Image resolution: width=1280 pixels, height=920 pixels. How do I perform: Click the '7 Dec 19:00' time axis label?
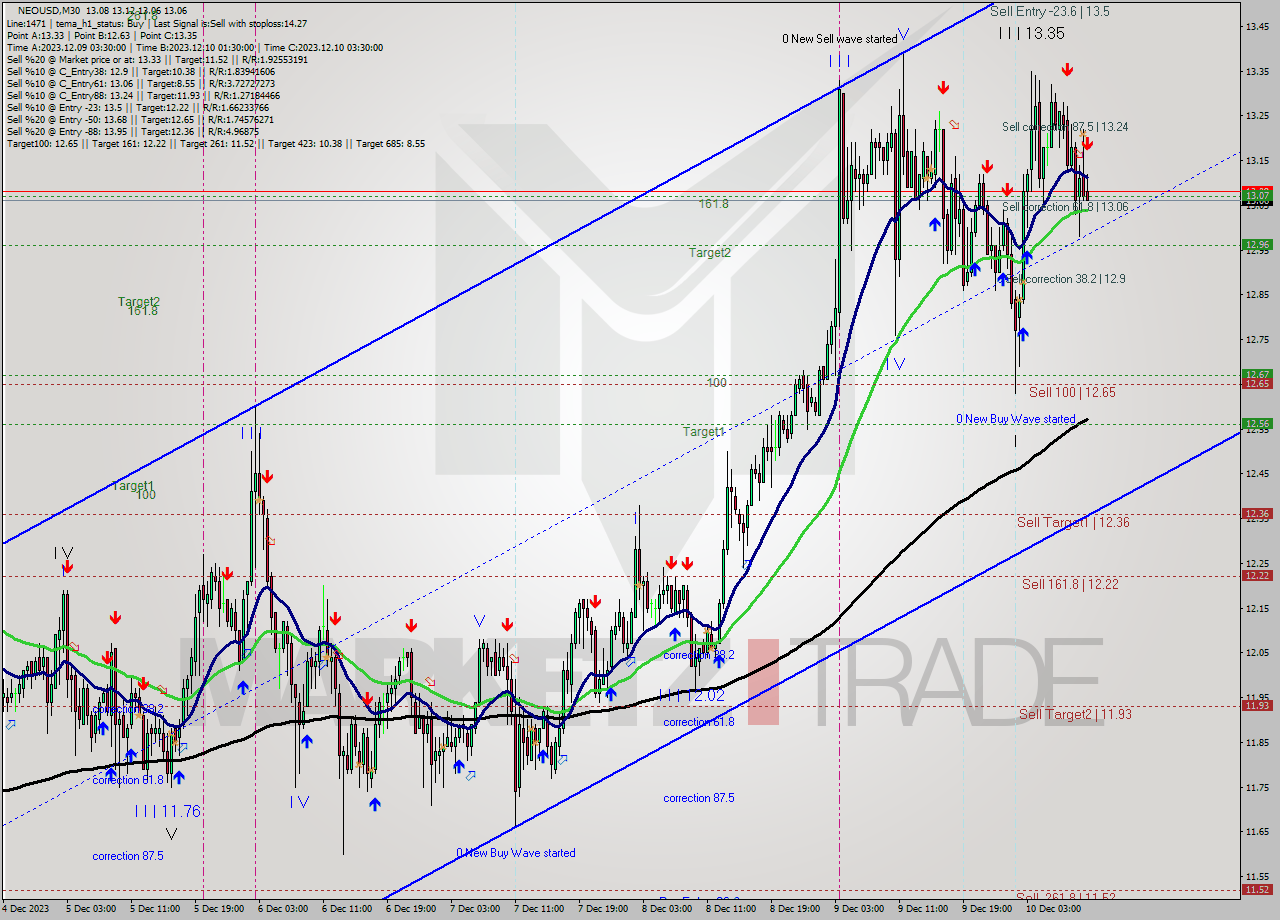point(603,909)
